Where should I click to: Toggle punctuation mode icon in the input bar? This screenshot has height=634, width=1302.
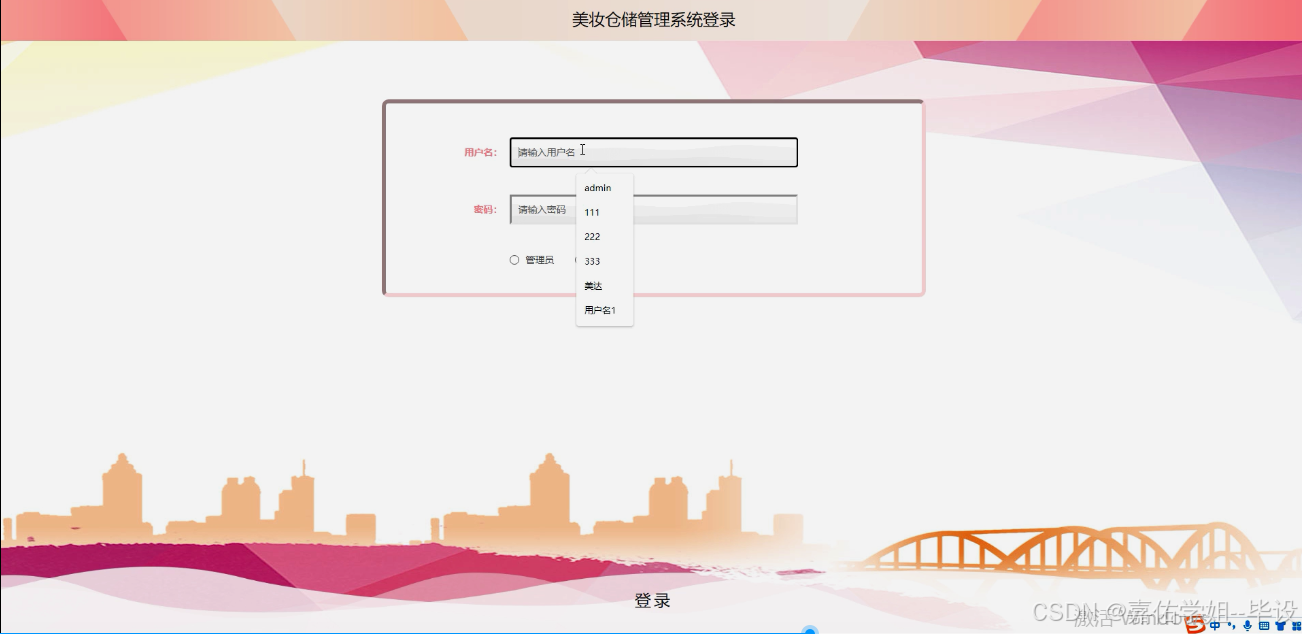pyautogui.click(x=1231, y=625)
